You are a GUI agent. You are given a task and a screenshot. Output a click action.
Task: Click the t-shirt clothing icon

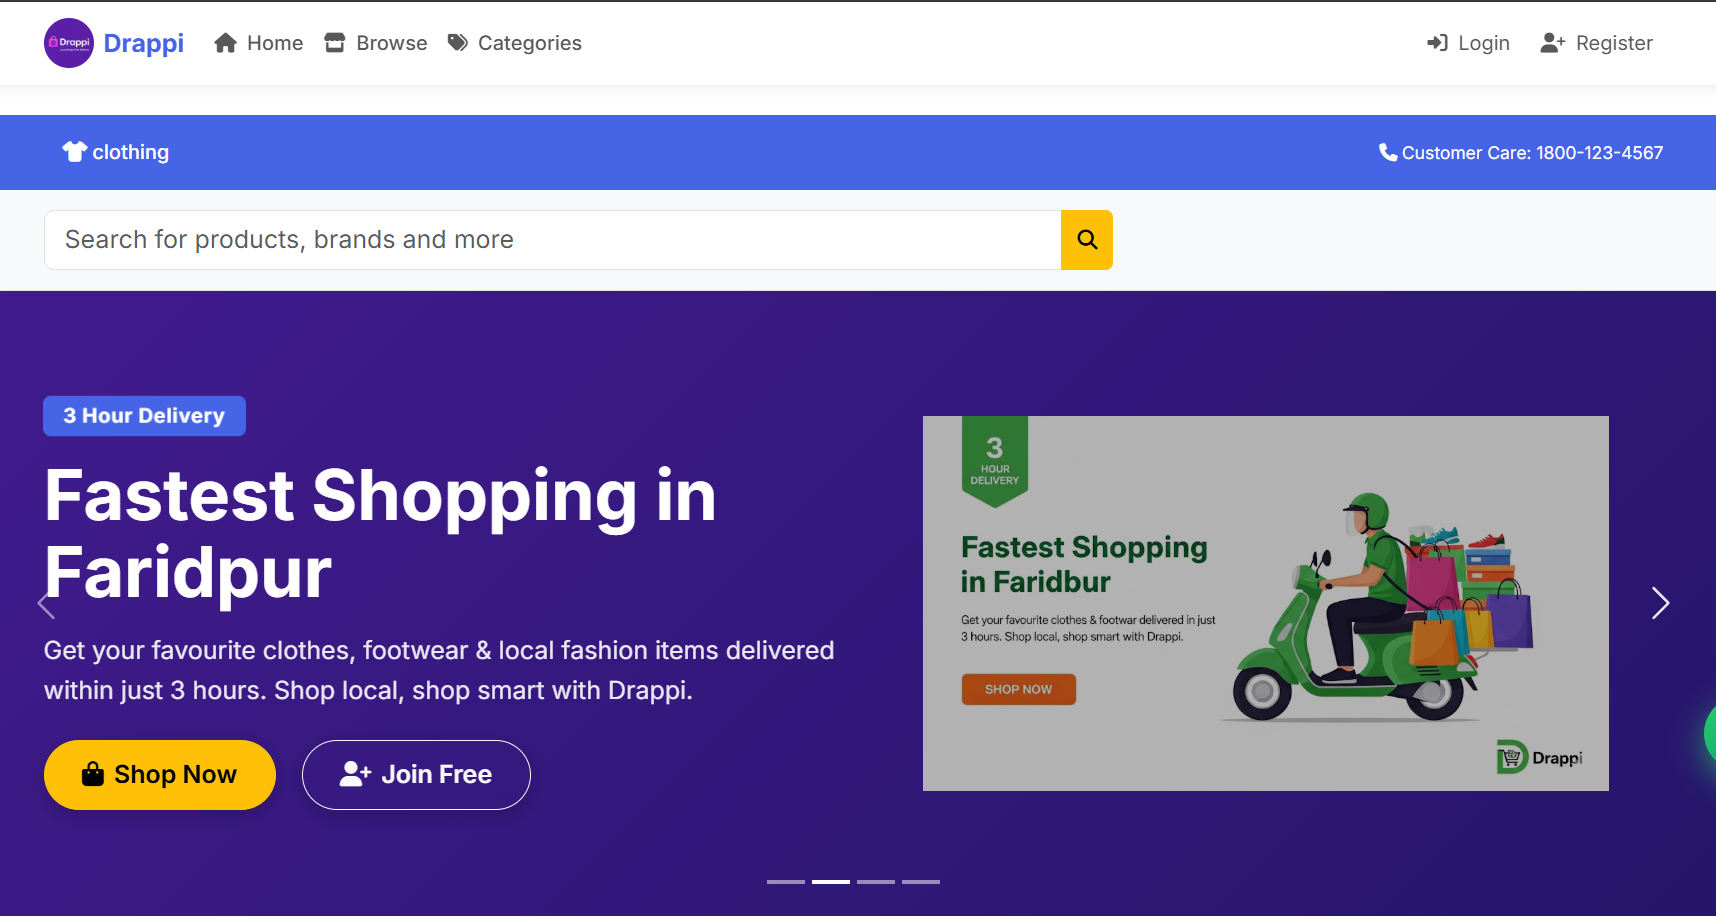pyautogui.click(x=75, y=152)
